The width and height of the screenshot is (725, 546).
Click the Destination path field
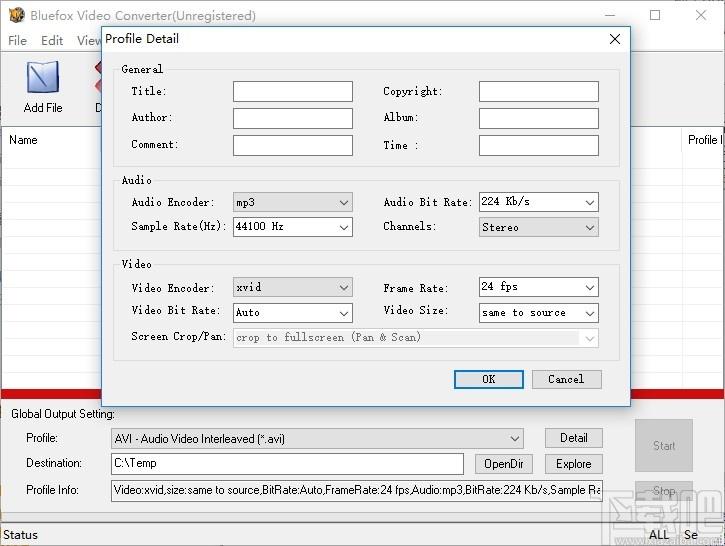pyautogui.click(x=287, y=464)
